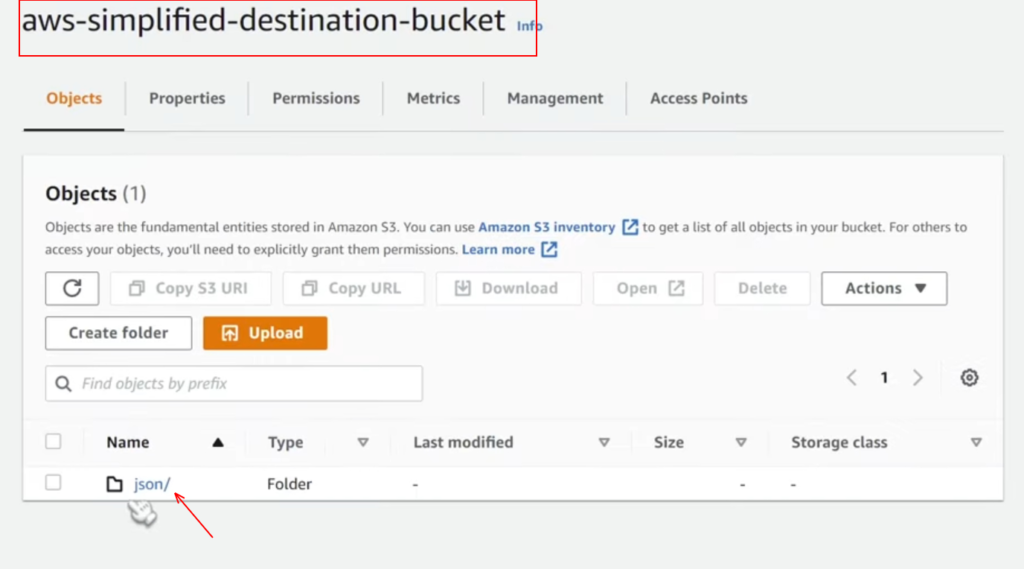Click the orange Upload button
Image resolution: width=1024 pixels, height=569 pixels.
coord(265,333)
